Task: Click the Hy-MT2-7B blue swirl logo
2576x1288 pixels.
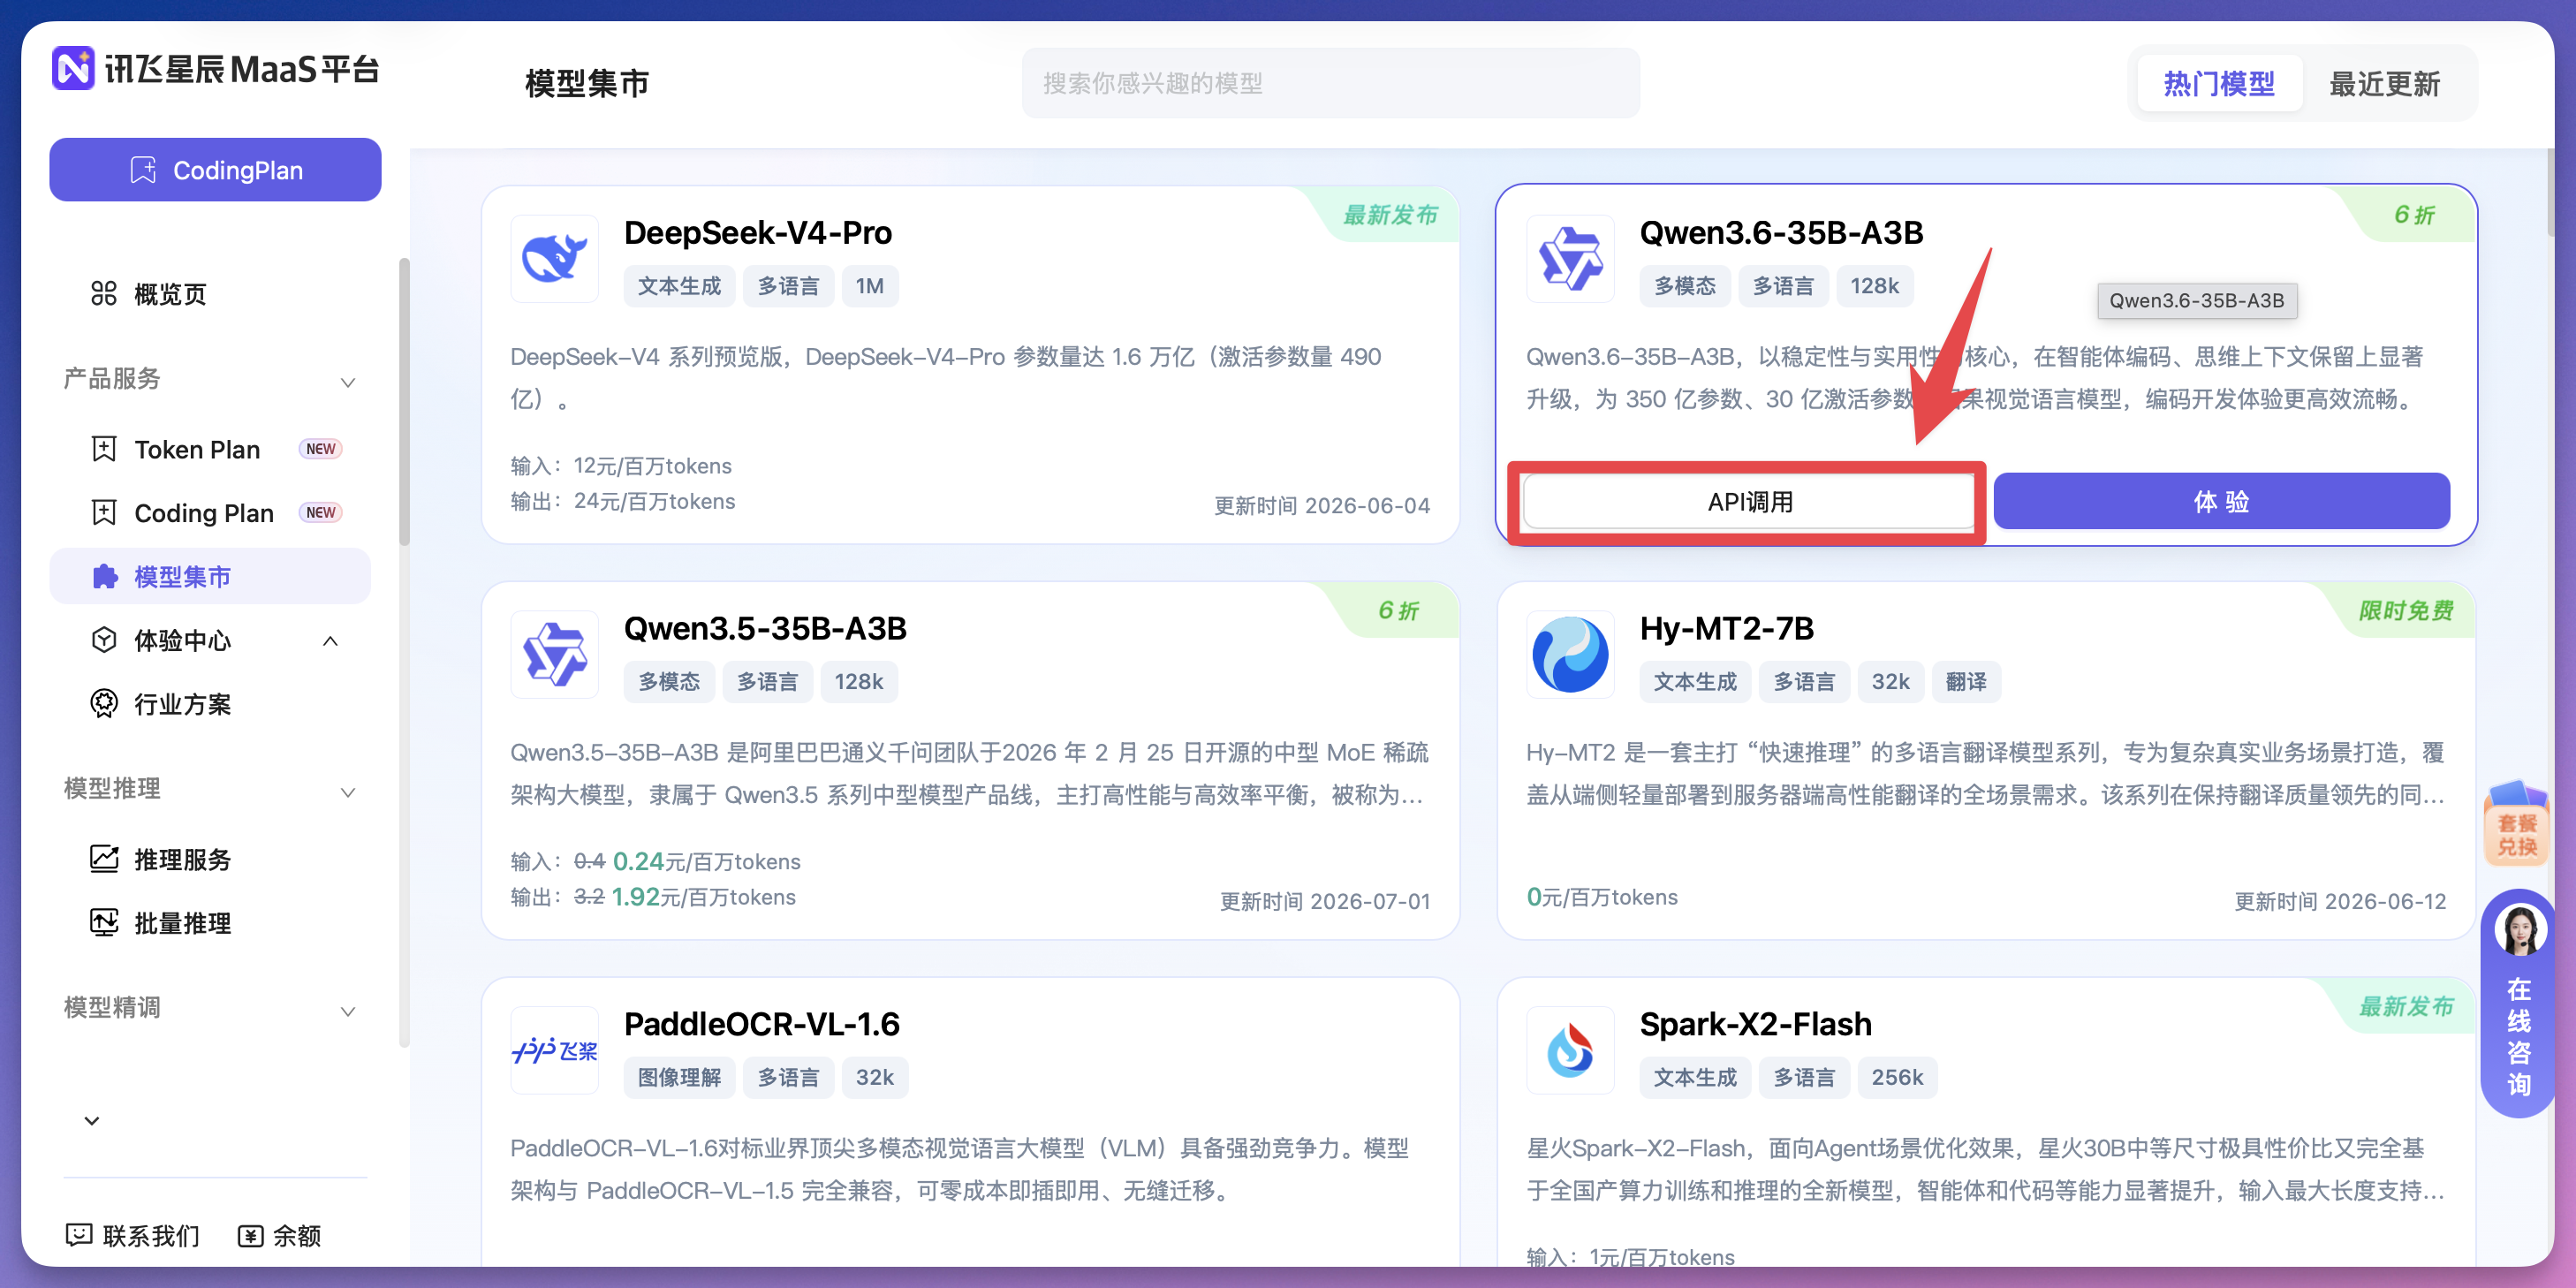Action: click(1570, 654)
